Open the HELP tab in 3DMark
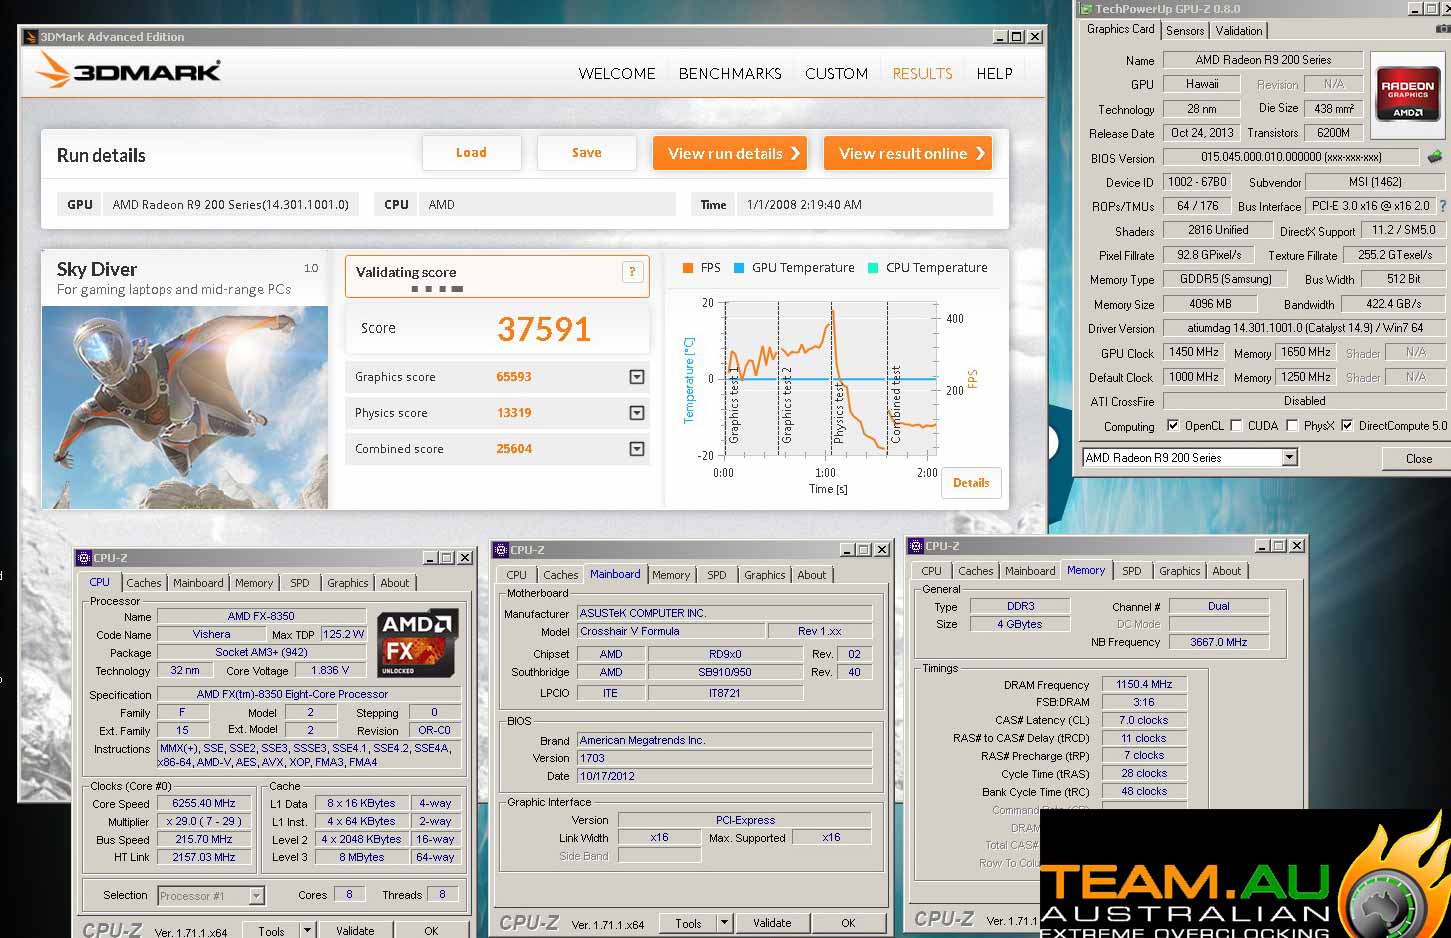Screen dimensions: 1451x938 [x=994, y=74]
